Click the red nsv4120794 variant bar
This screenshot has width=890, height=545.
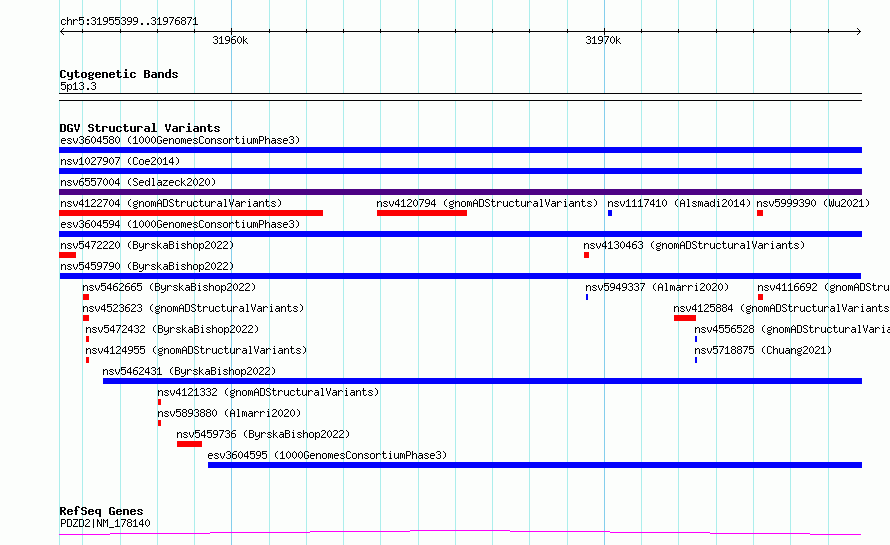[422, 213]
